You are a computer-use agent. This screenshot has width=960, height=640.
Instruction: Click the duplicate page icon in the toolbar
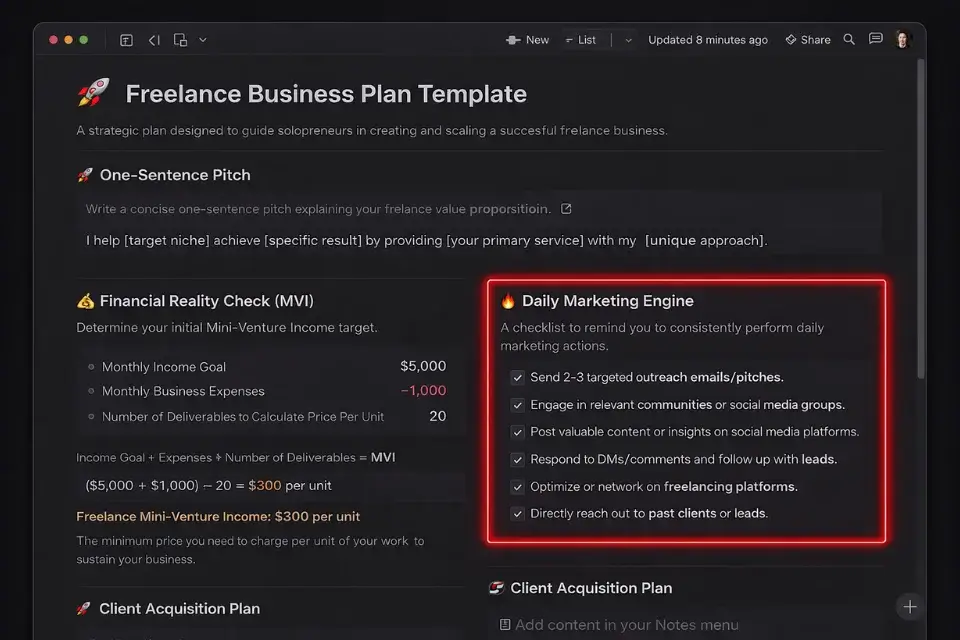(180, 39)
